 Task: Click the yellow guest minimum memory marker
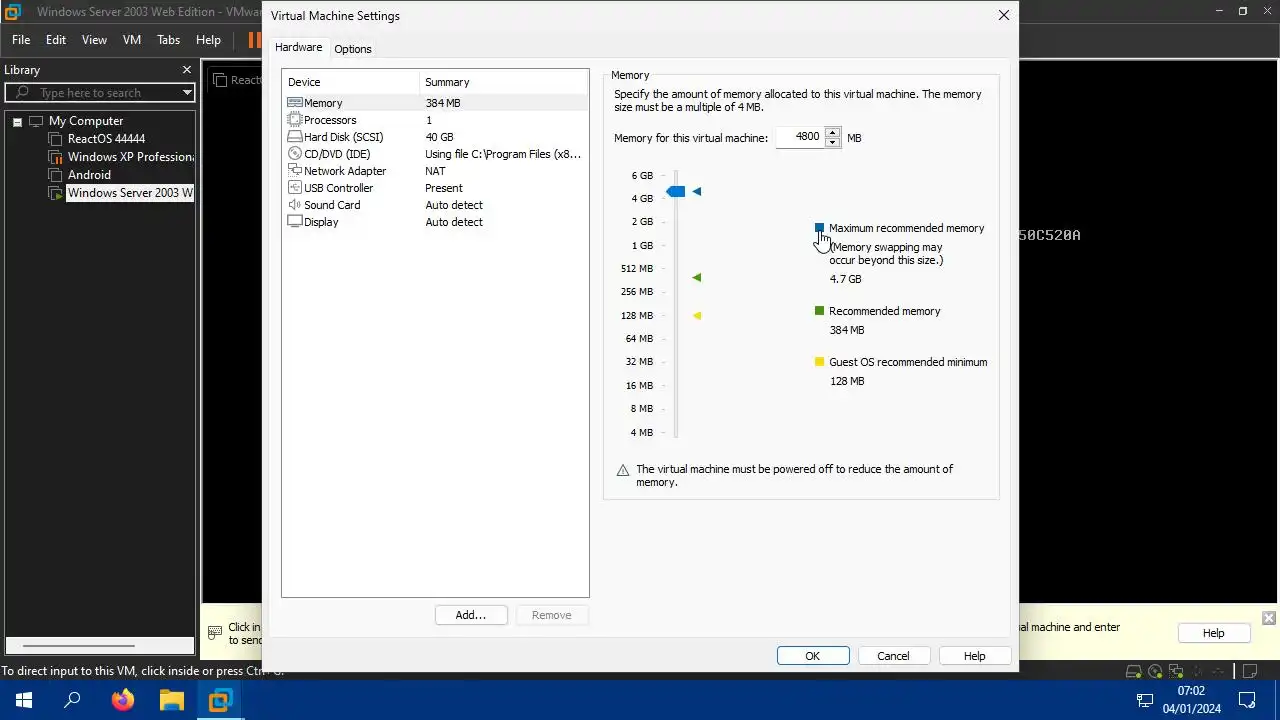coord(697,315)
